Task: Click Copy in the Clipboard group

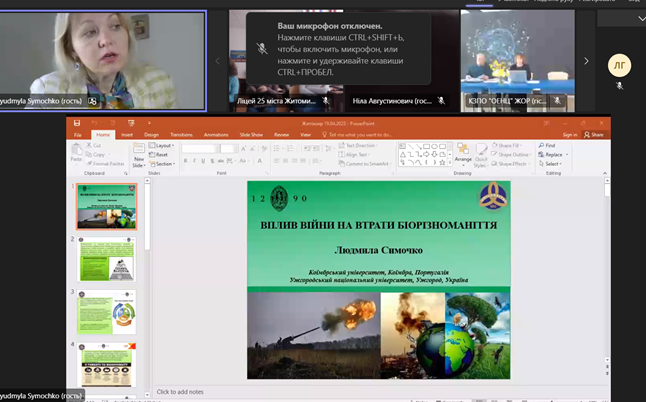Action: tap(96, 154)
